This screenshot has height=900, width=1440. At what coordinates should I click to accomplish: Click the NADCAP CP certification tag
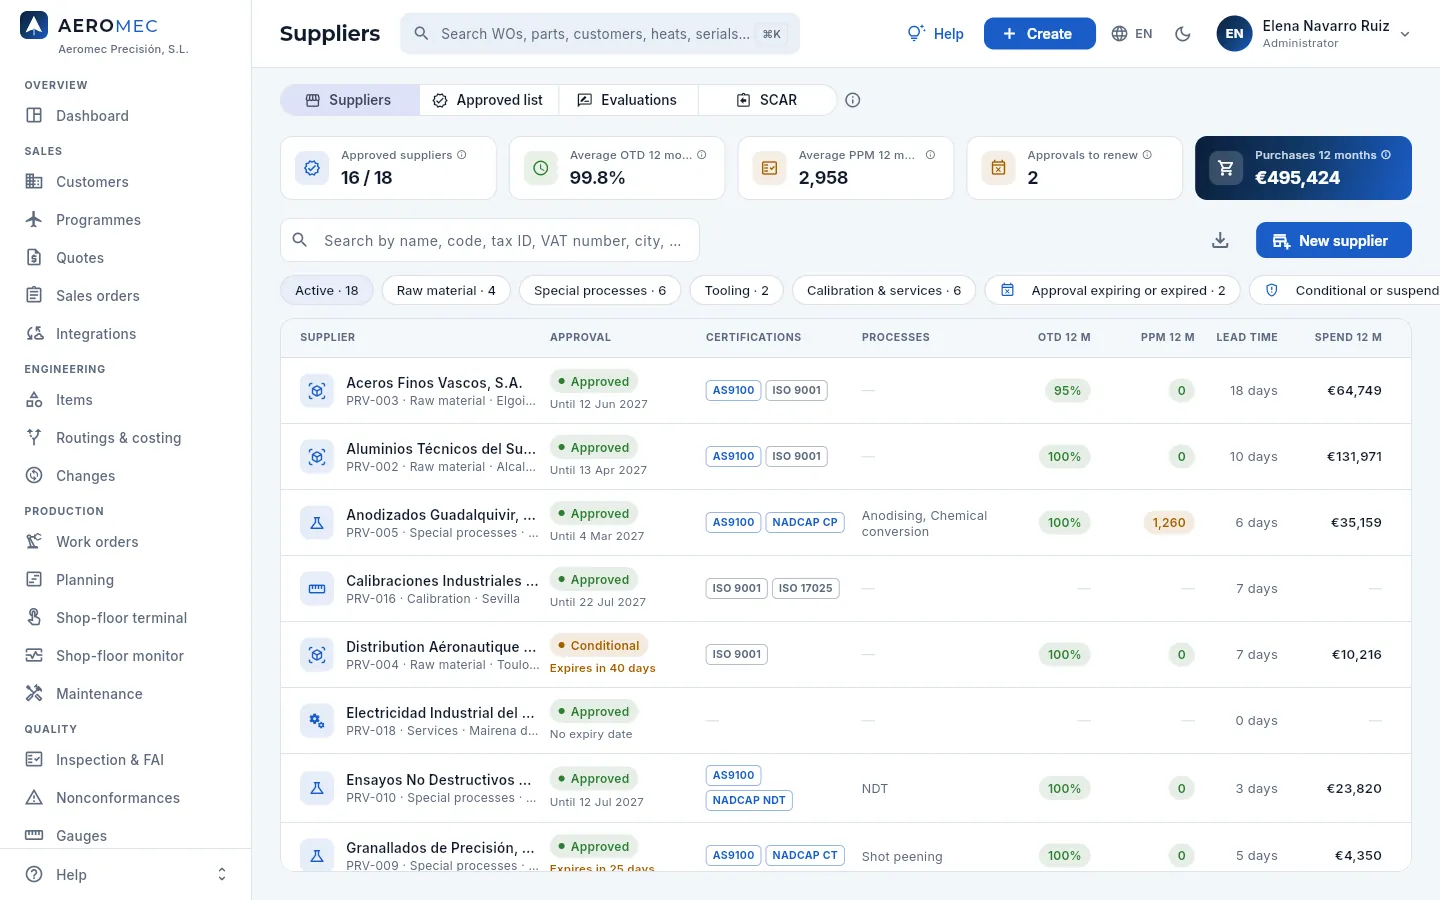(x=805, y=522)
